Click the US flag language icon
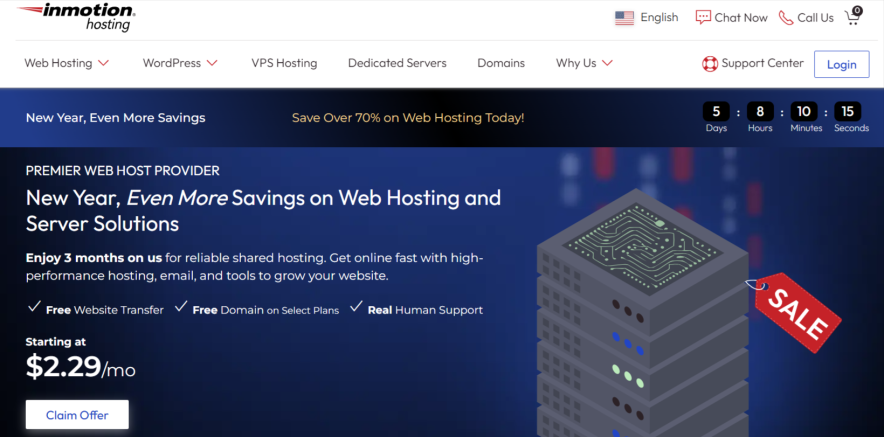Viewport: 884px width, 437px height. [624, 18]
